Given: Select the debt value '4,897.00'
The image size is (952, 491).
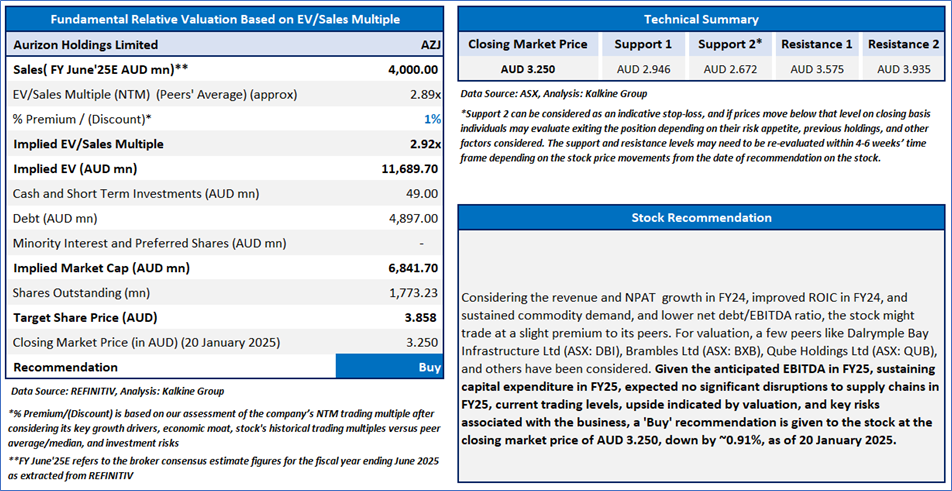Looking at the screenshot, I should coord(415,218).
